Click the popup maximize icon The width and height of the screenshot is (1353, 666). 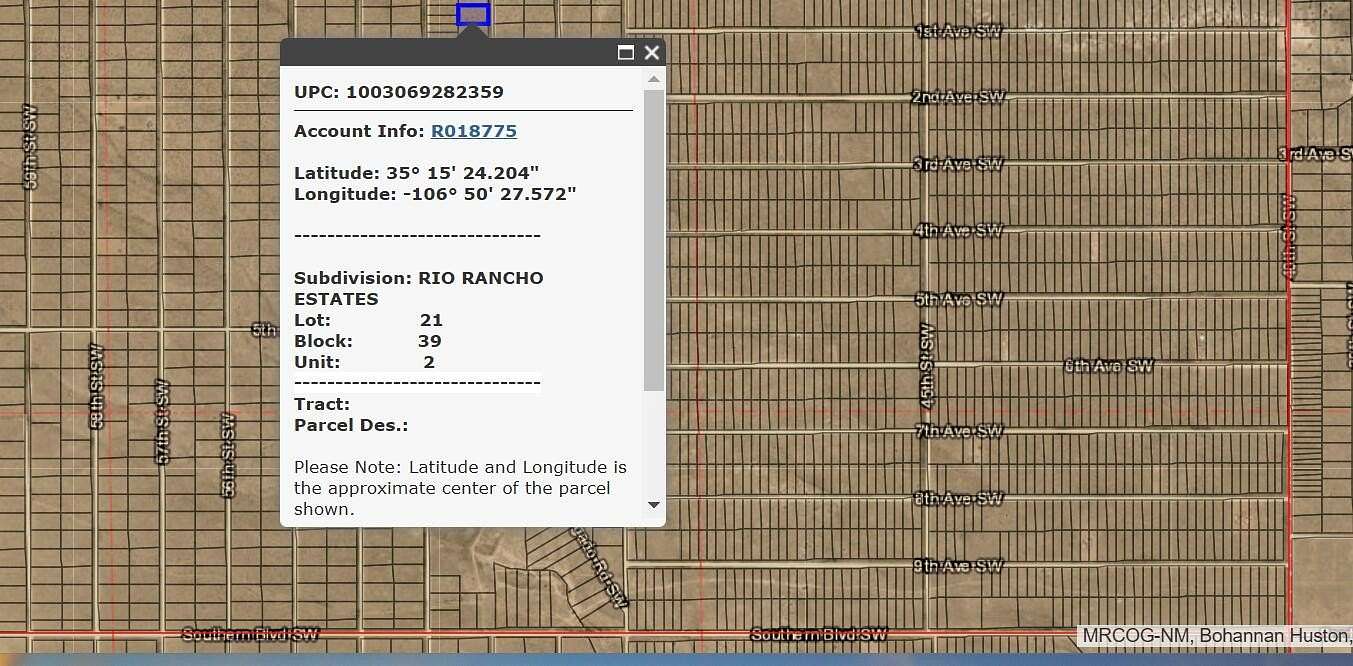click(626, 52)
